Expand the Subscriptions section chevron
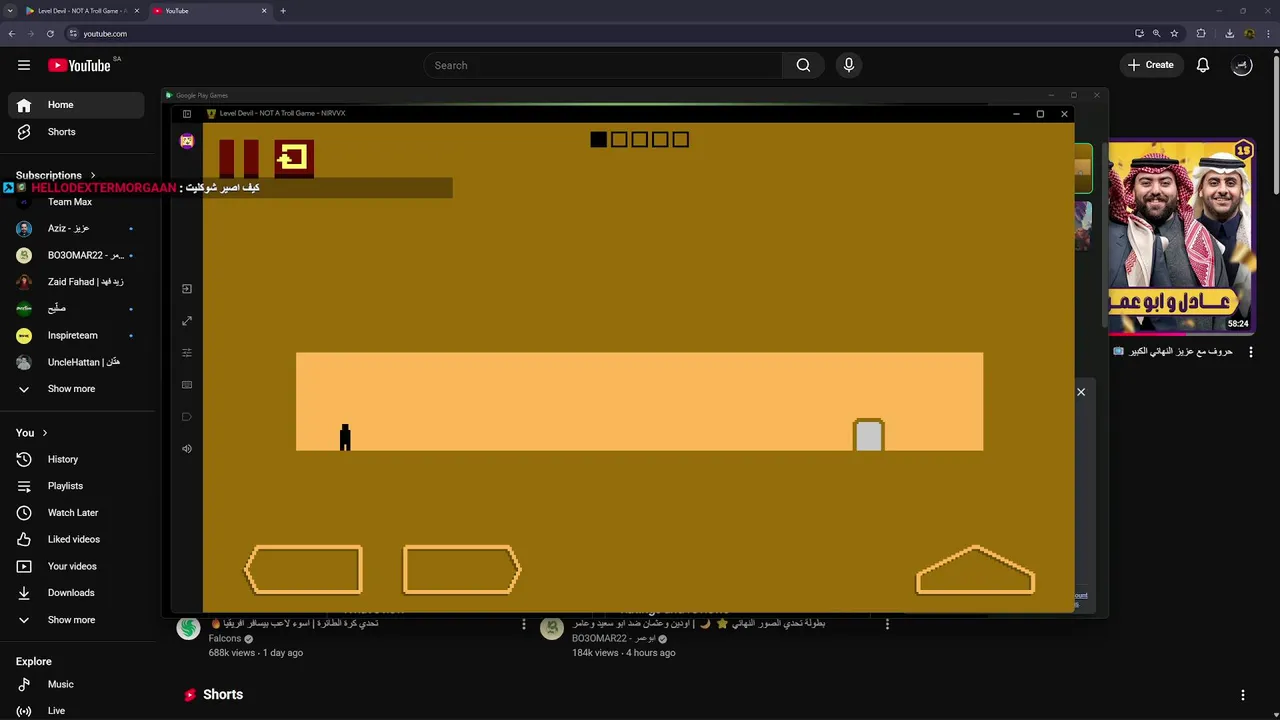 (x=93, y=176)
